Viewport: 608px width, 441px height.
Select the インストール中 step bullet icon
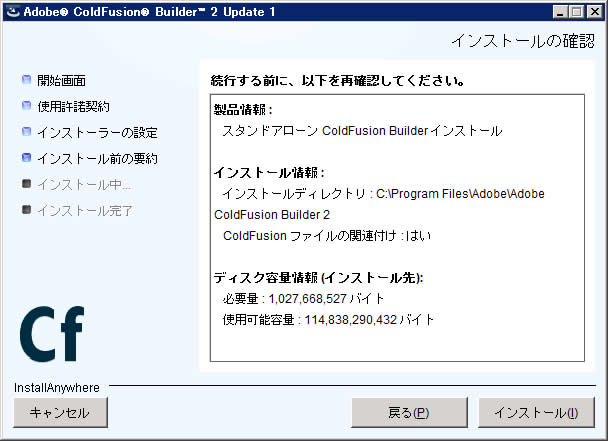(x=26, y=183)
